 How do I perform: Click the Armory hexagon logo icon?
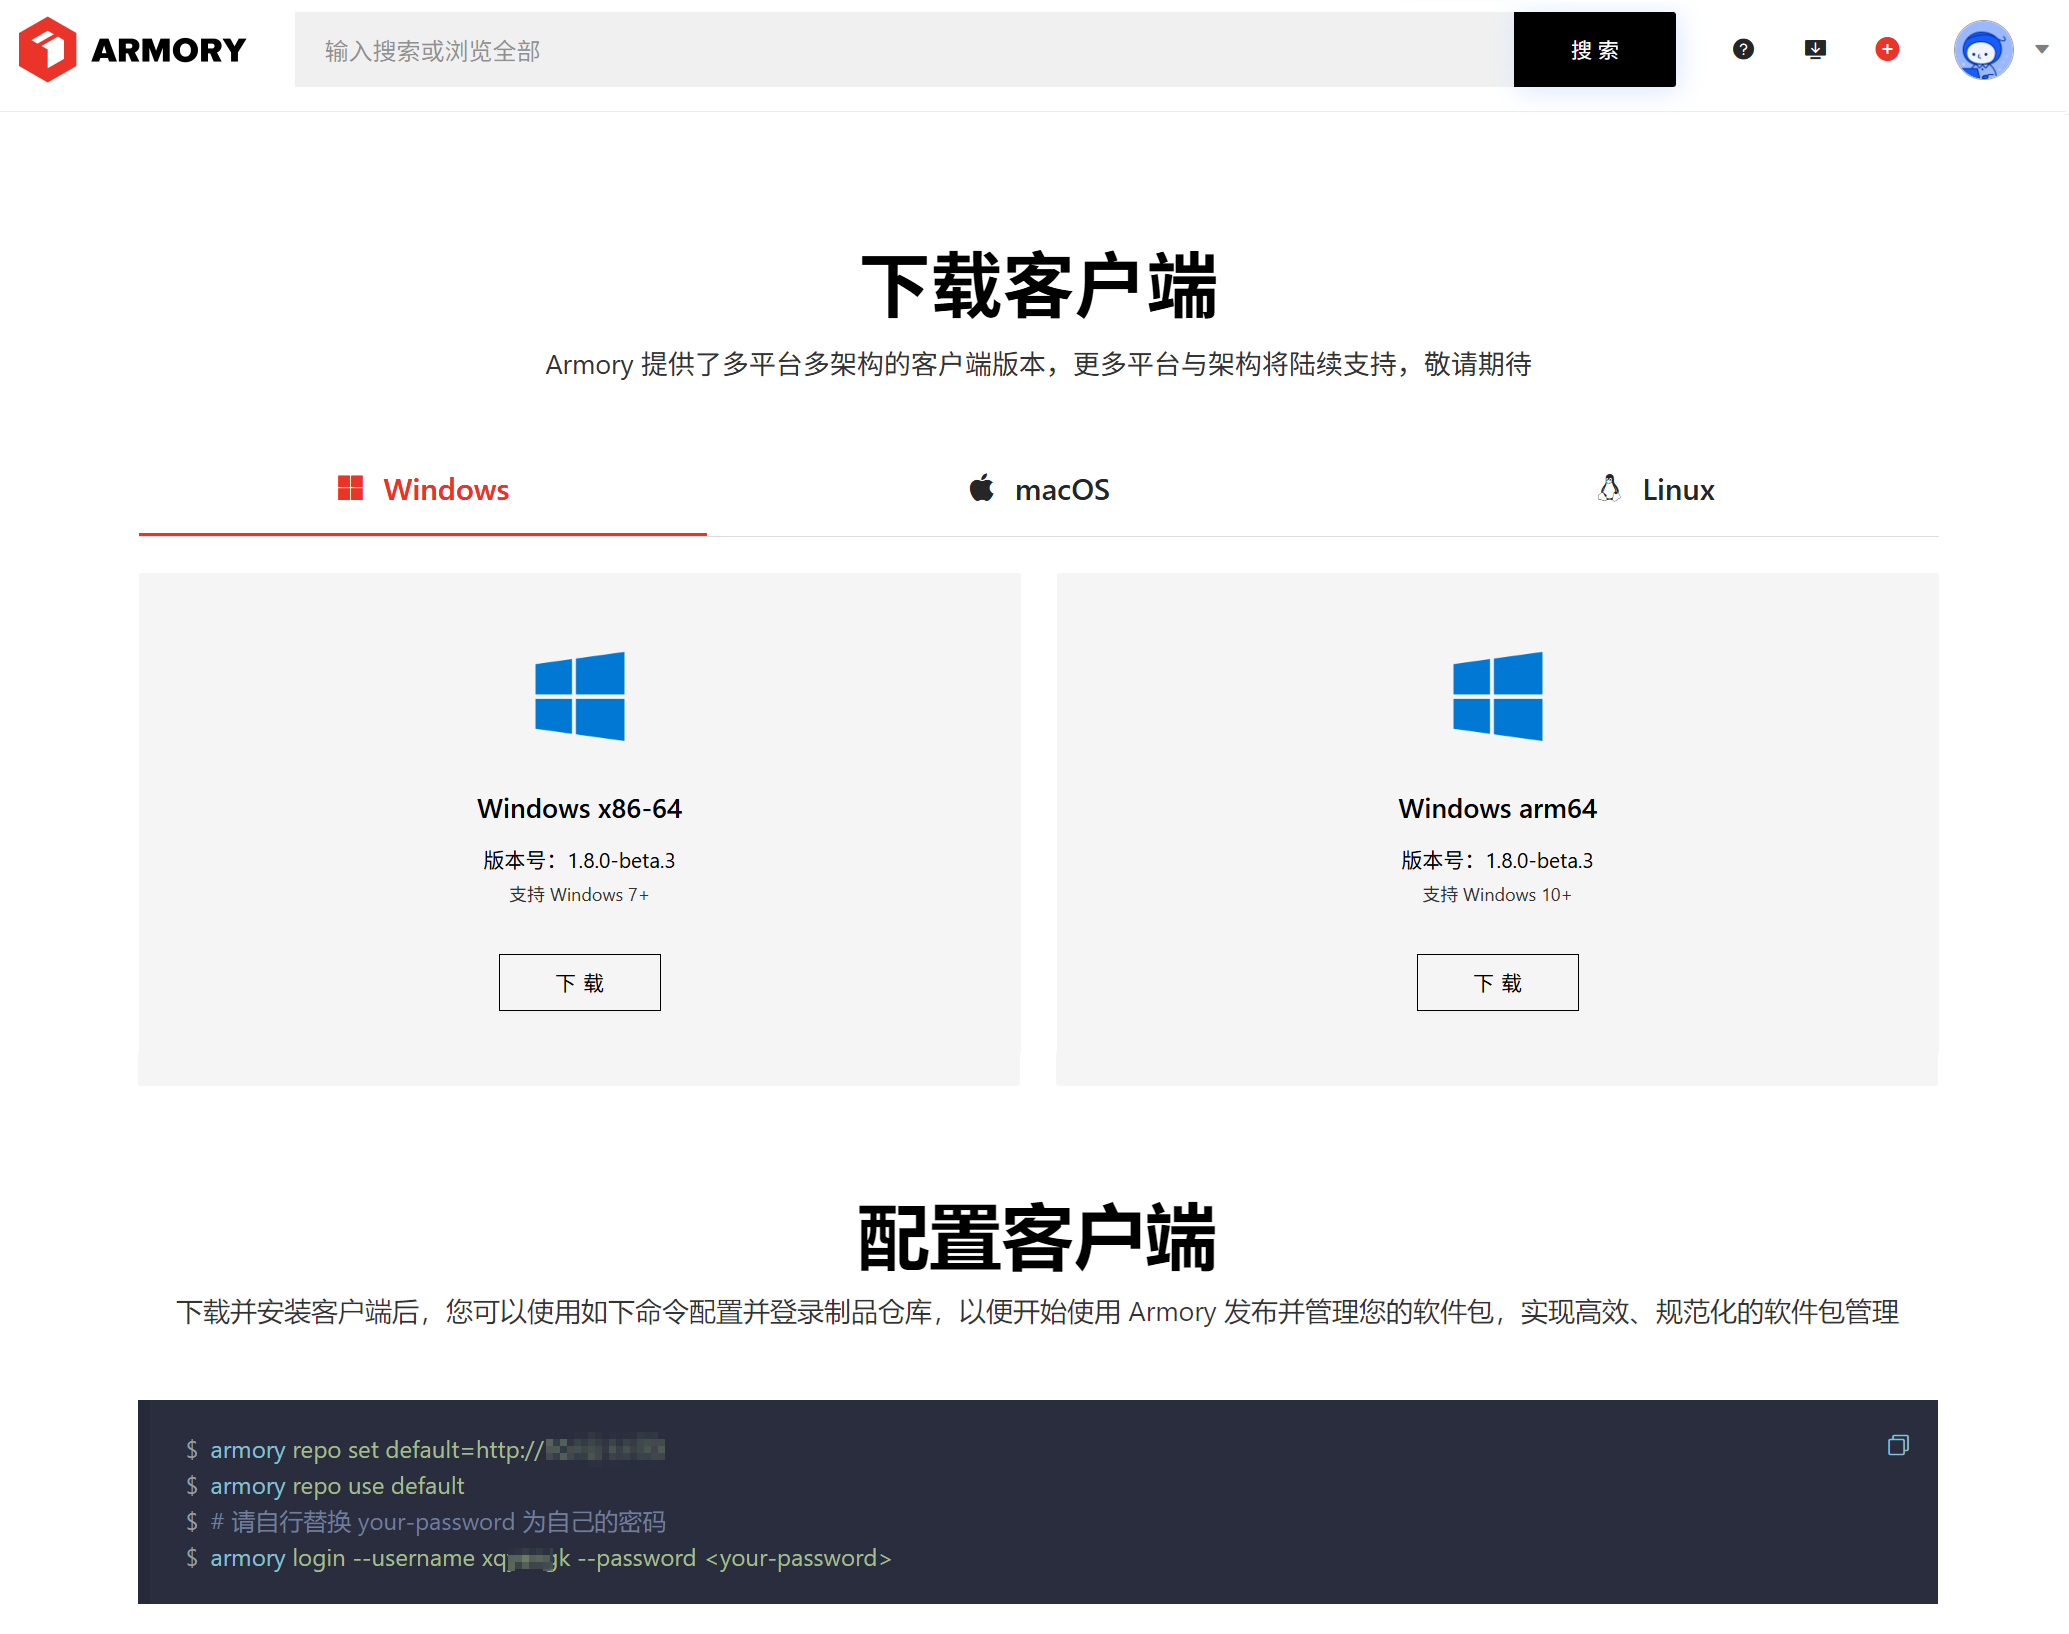tap(47, 49)
